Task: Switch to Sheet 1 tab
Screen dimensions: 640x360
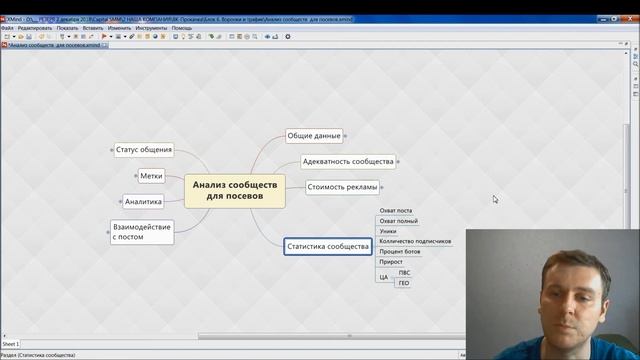Action: (11, 344)
